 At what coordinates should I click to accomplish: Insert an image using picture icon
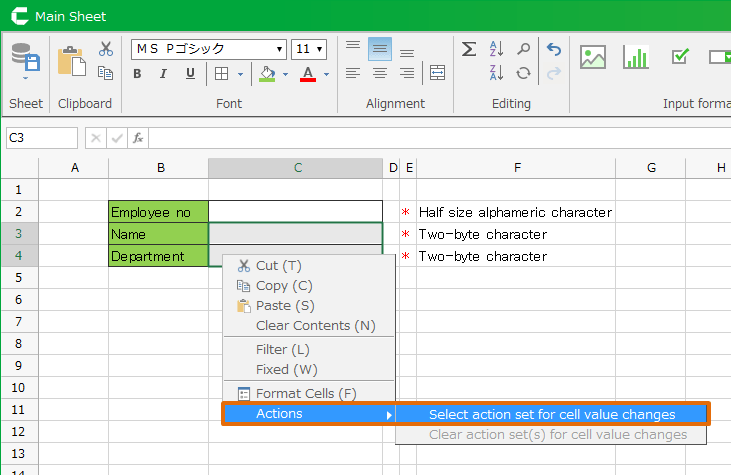tap(593, 57)
